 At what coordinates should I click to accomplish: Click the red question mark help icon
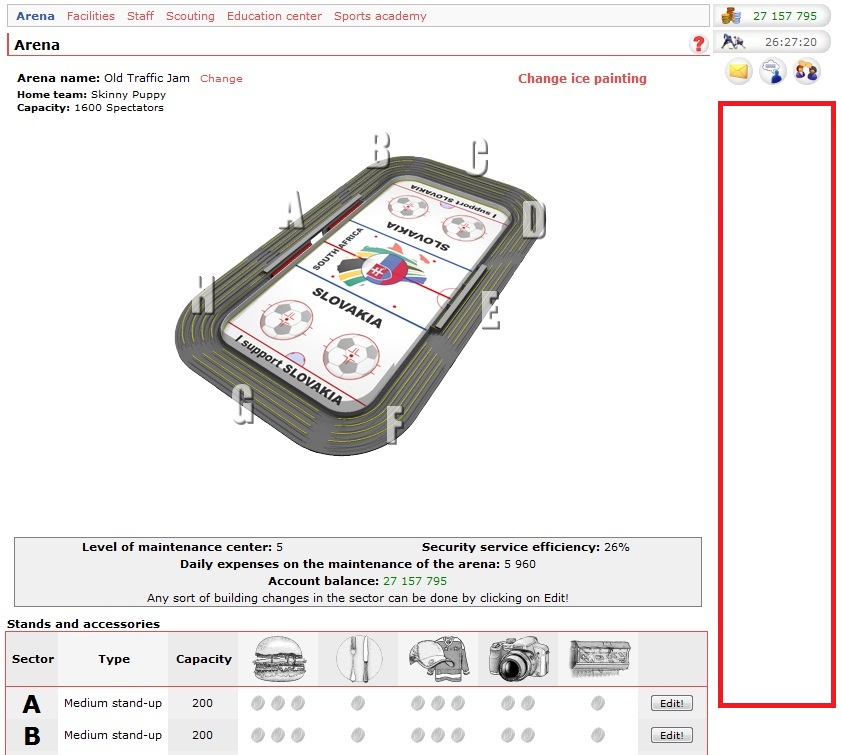pos(698,43)
